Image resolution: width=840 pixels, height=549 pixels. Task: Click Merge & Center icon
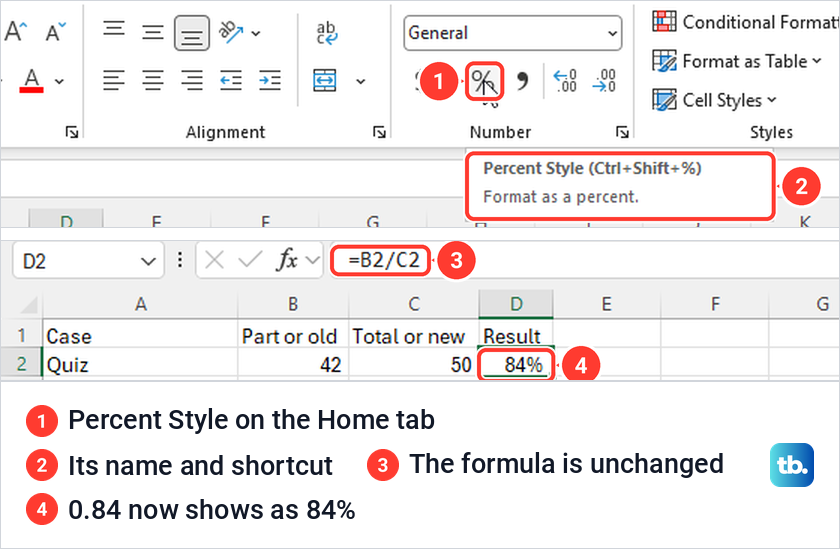pyautogui.click(x=325, y=81)
